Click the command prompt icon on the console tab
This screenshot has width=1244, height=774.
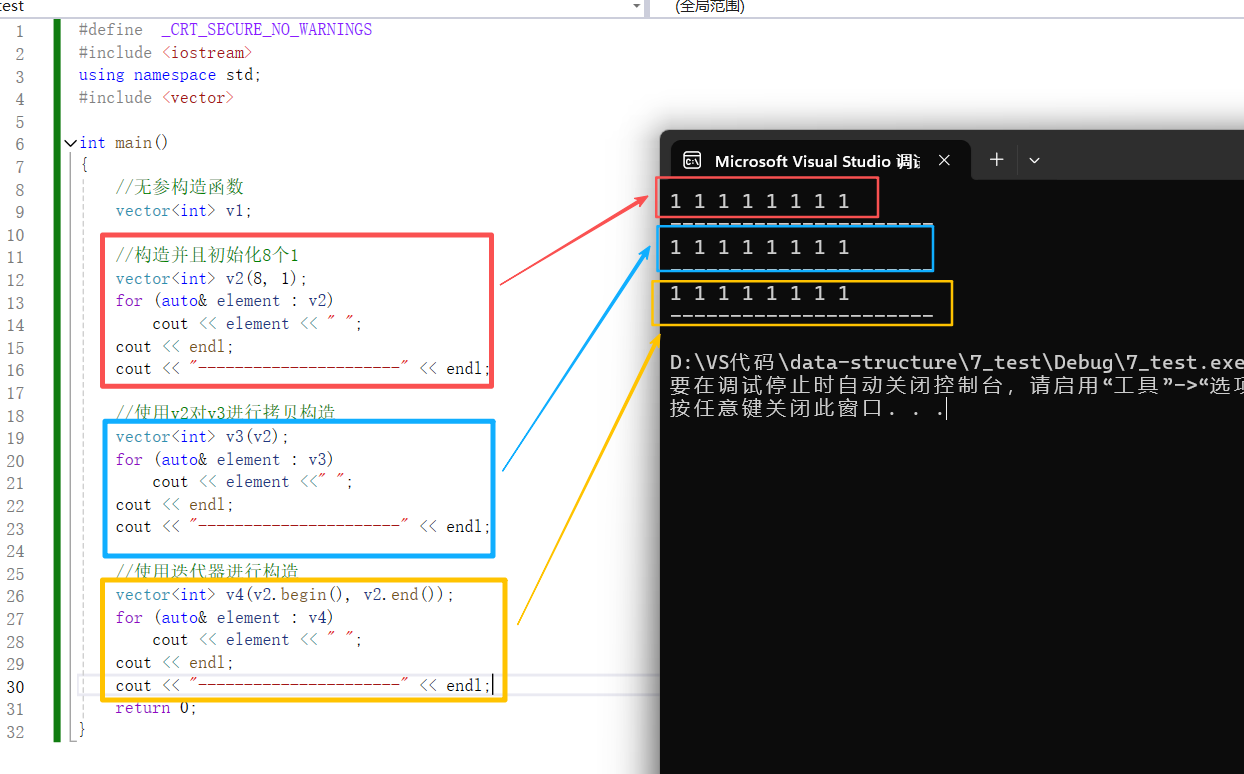coord(692,160)
